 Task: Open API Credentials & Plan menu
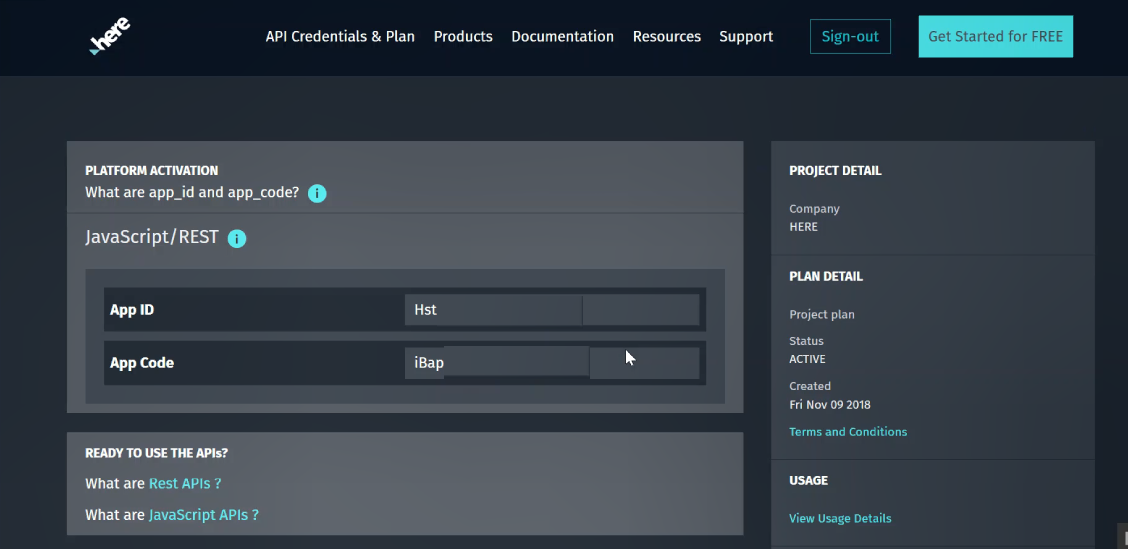click(340, 37)
